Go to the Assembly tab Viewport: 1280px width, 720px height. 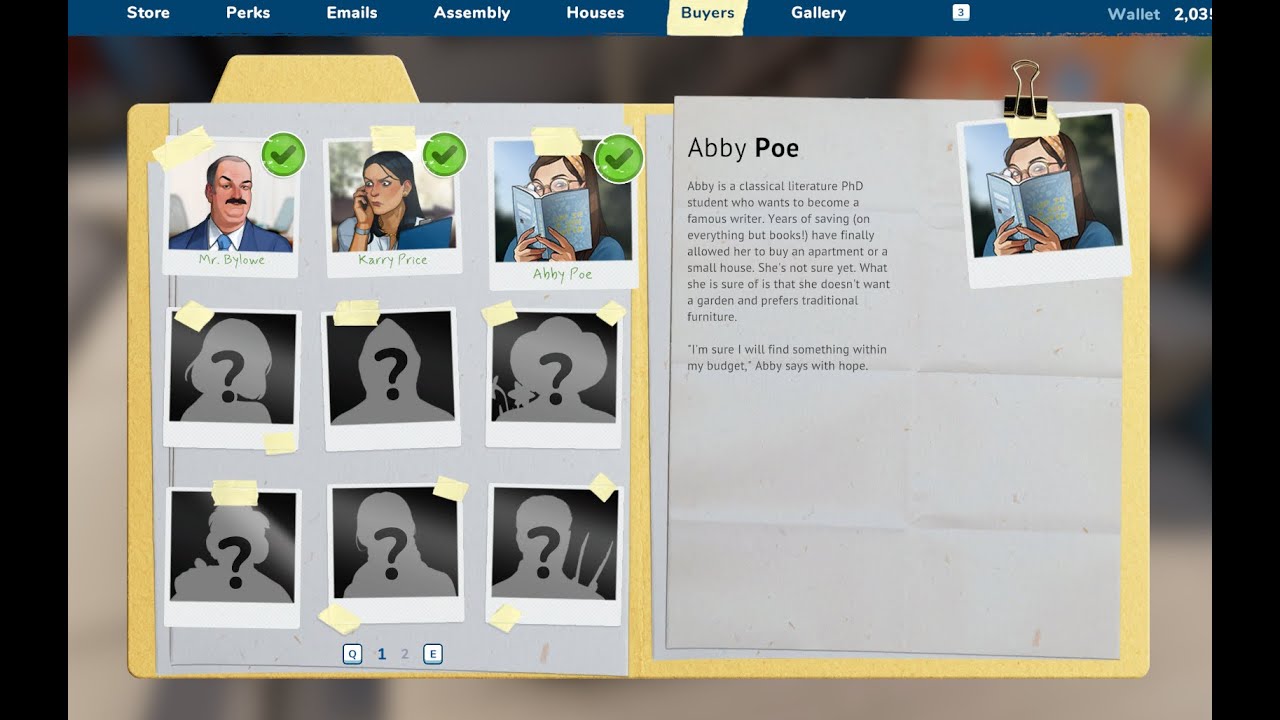pyautogui.click(x=472, y=13)
